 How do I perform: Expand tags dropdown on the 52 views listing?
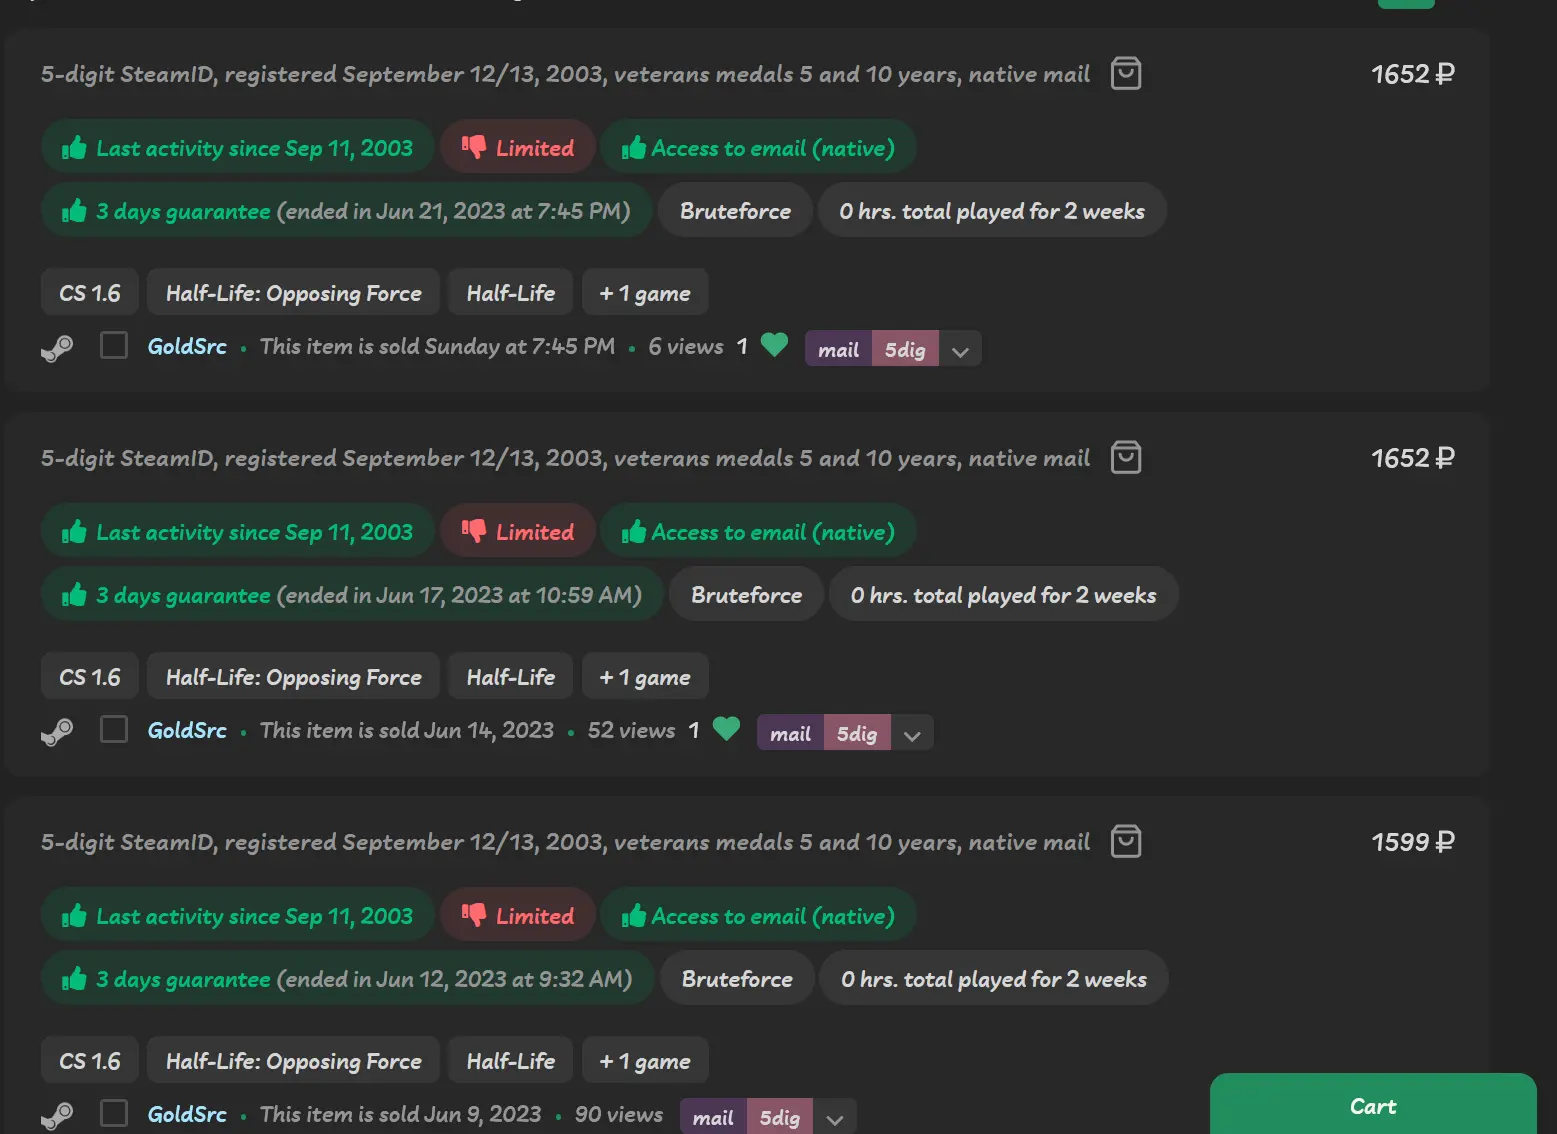[x=912, y=733]
